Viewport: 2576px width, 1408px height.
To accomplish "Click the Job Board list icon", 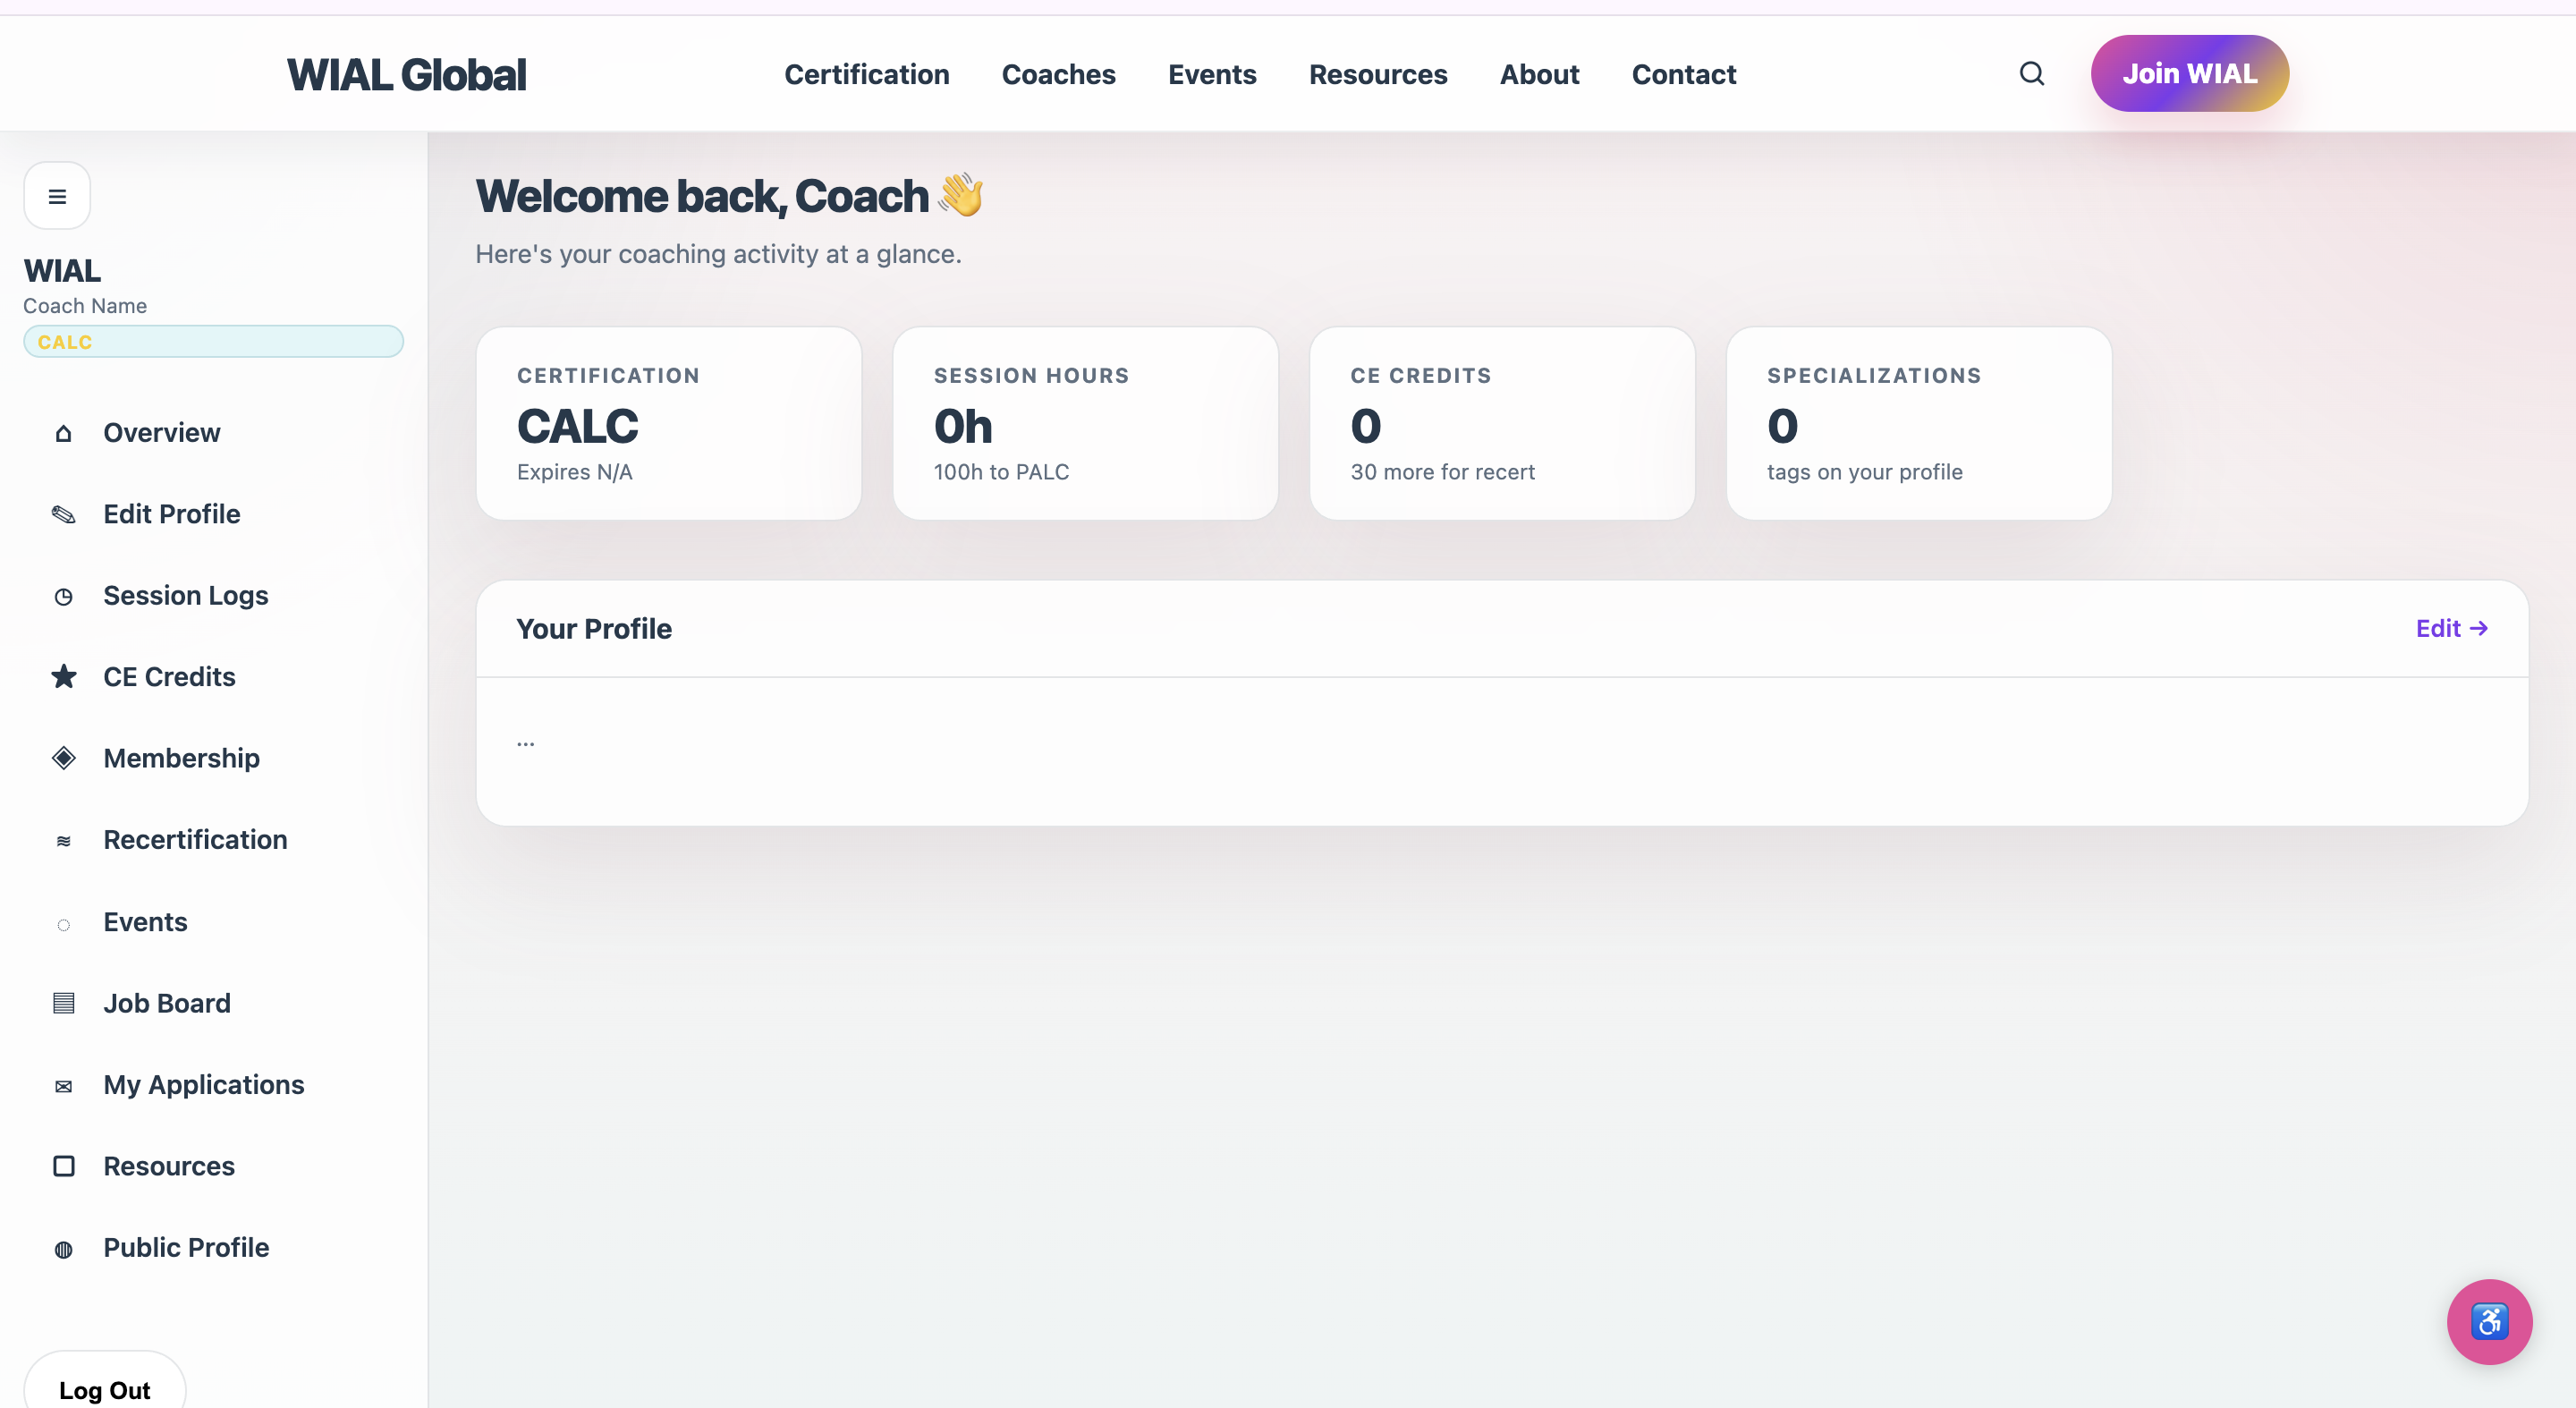I will pyautogui.click(x=64, y=1003).
